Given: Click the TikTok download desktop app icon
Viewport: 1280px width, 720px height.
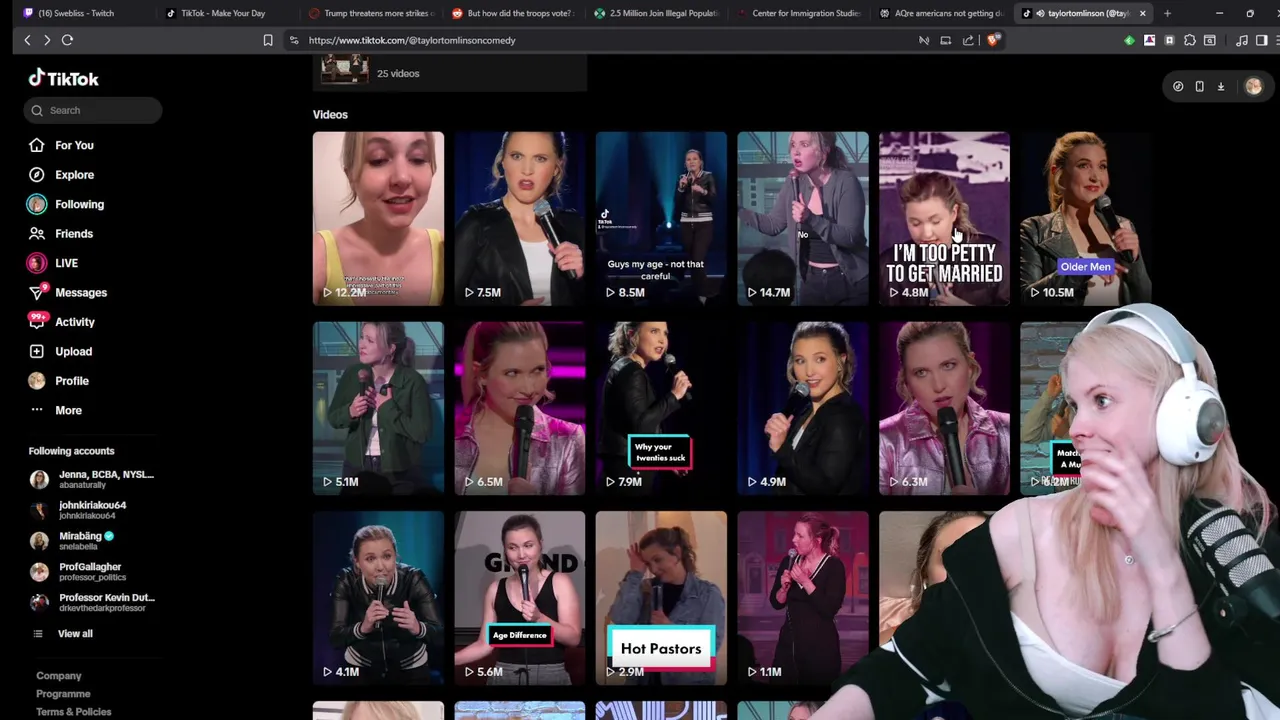Looking at the screenshot, I should 1221,87.
